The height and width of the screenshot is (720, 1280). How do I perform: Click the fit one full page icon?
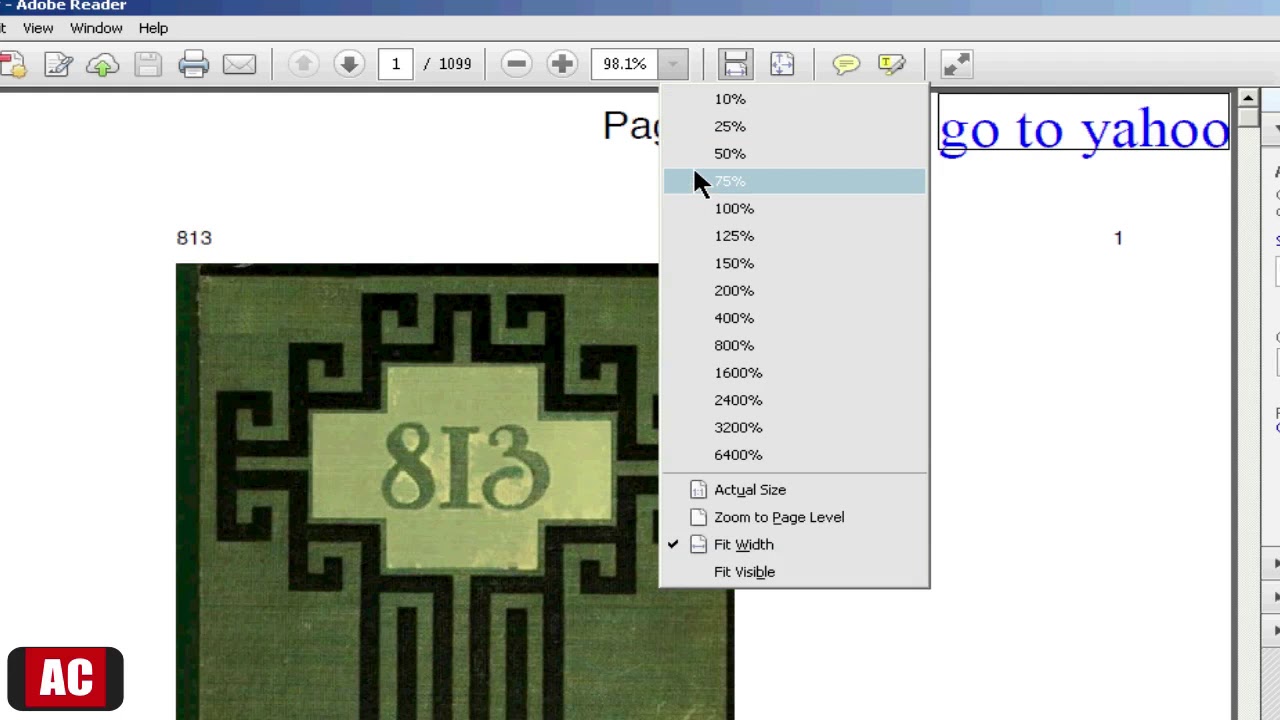click(782, 64)
